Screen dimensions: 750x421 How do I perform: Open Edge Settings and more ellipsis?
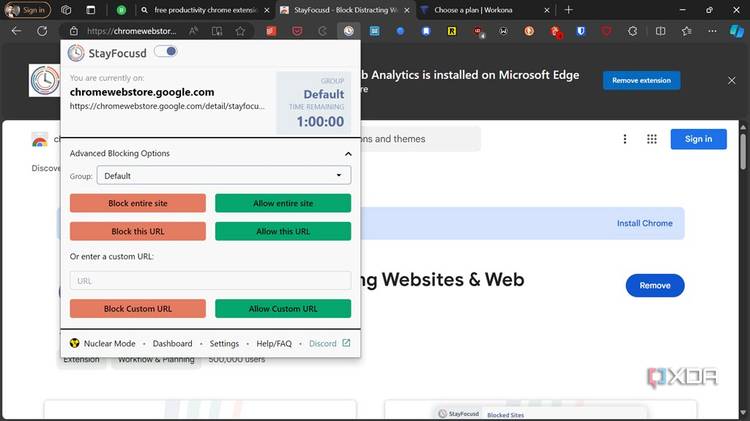(712, 31)
